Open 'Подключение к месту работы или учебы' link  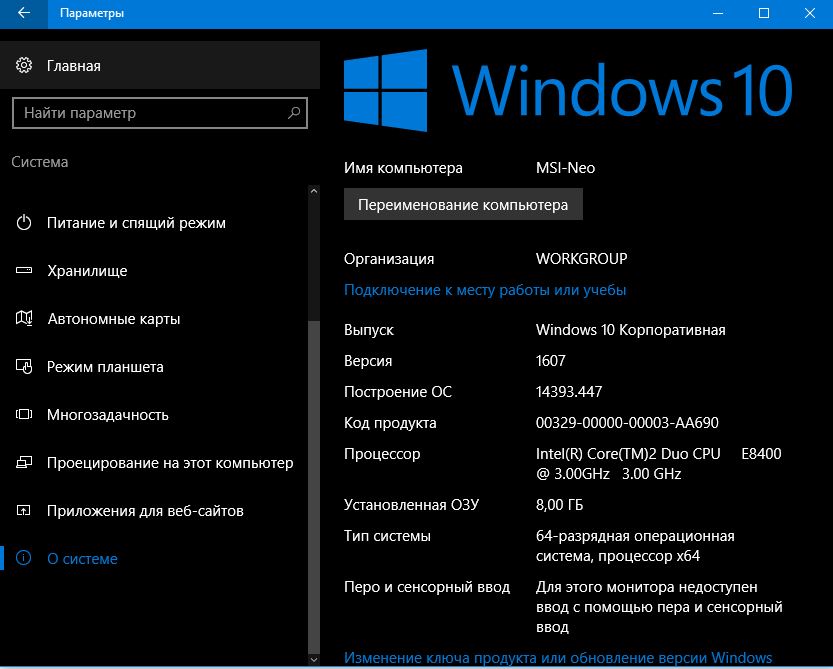click(x=485, y=290)
